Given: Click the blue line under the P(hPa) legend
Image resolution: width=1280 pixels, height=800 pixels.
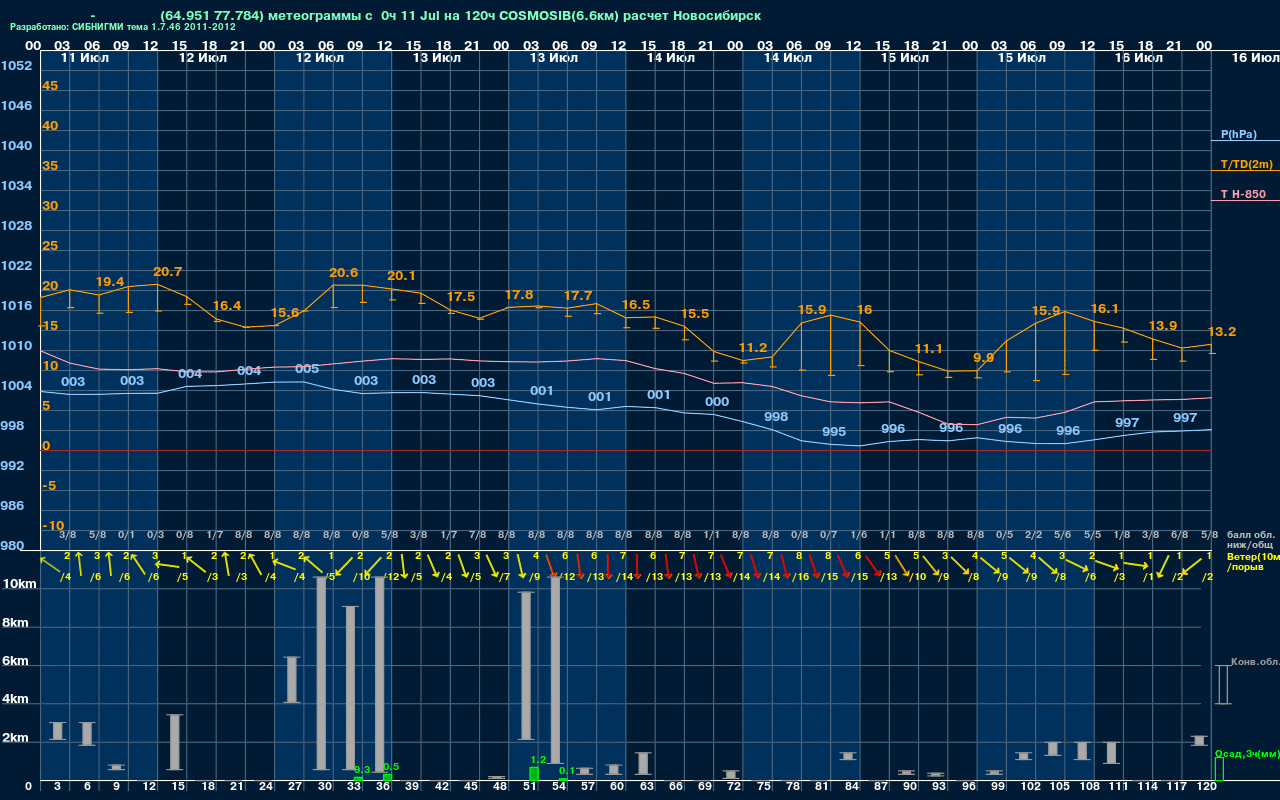Looking at the screenshot, I should click(x=1245, y=141).
